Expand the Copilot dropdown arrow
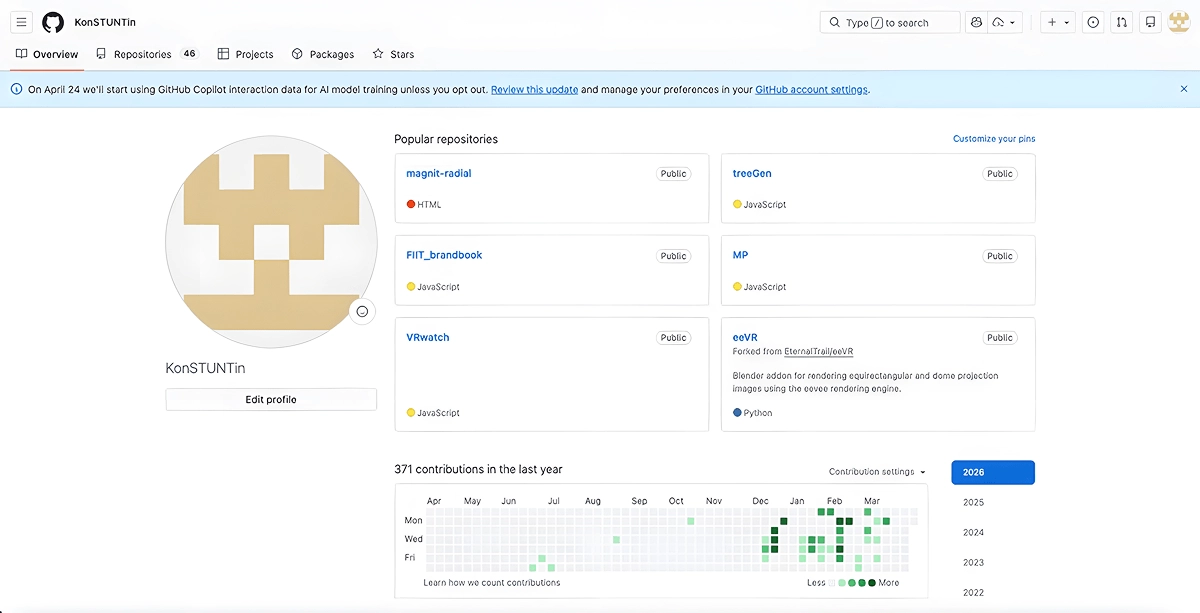Screen dimensions: 1200x613 [1004, 22]
